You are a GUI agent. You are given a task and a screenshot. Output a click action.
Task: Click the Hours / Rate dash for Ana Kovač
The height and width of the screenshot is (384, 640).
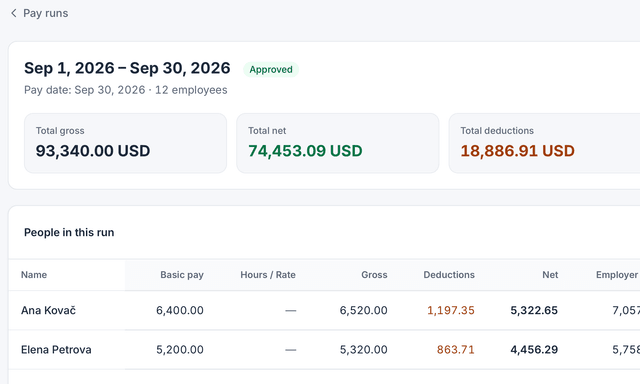(290, 311)
